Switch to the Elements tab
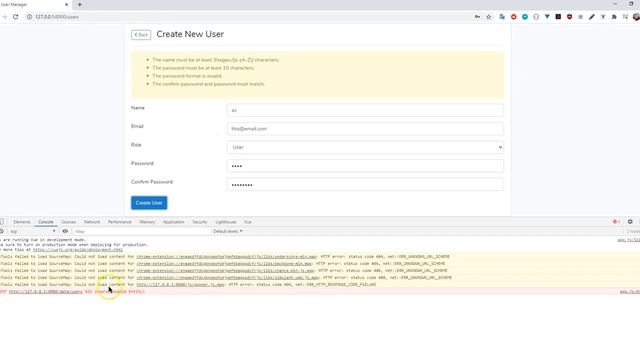This screenshot has height=360, width=640. 22,222
